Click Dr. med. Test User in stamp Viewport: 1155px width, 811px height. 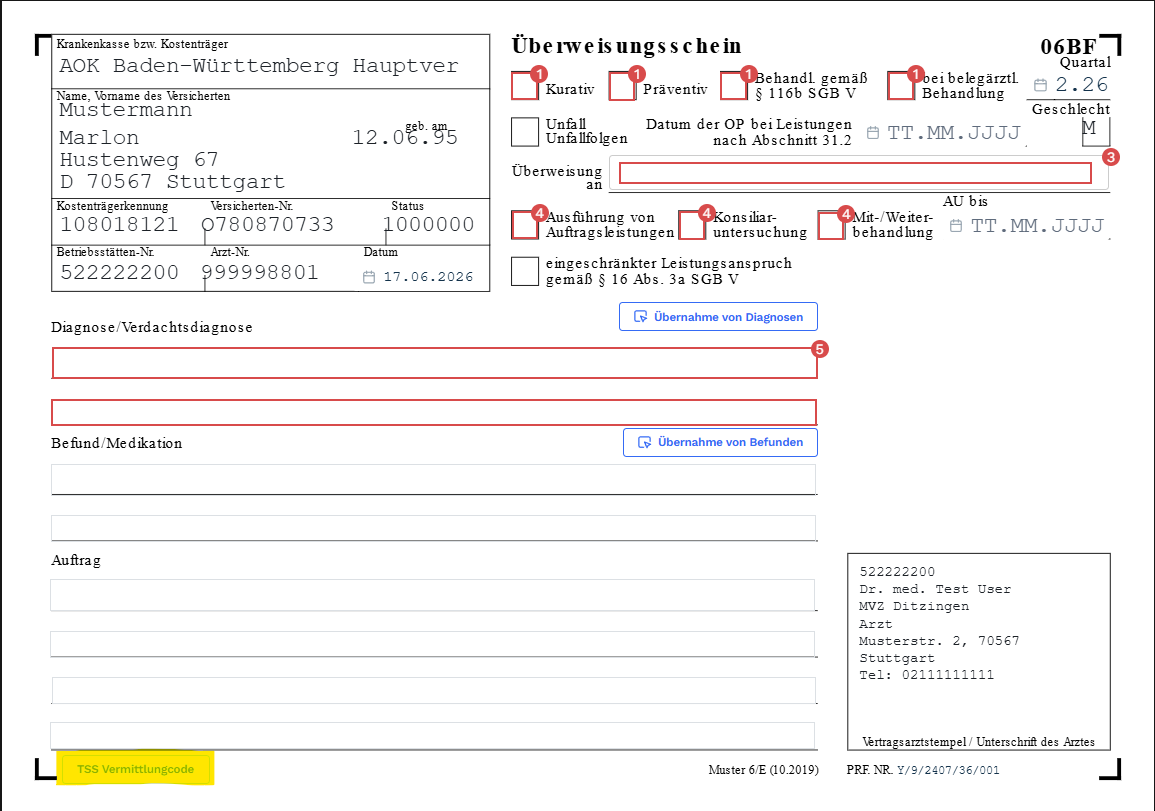[x=935, y=589]
